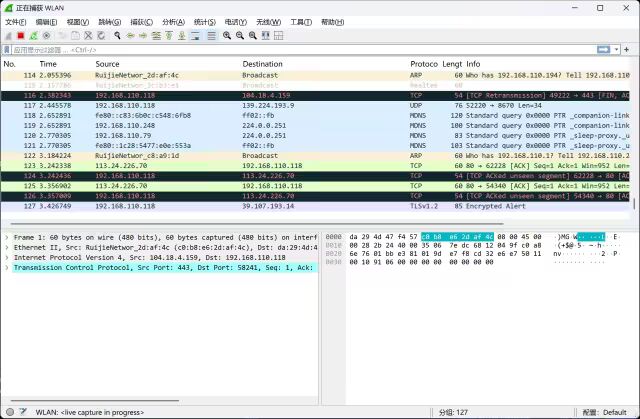
Task: Open the 编辑(E) menu
Action: point(46,22)
